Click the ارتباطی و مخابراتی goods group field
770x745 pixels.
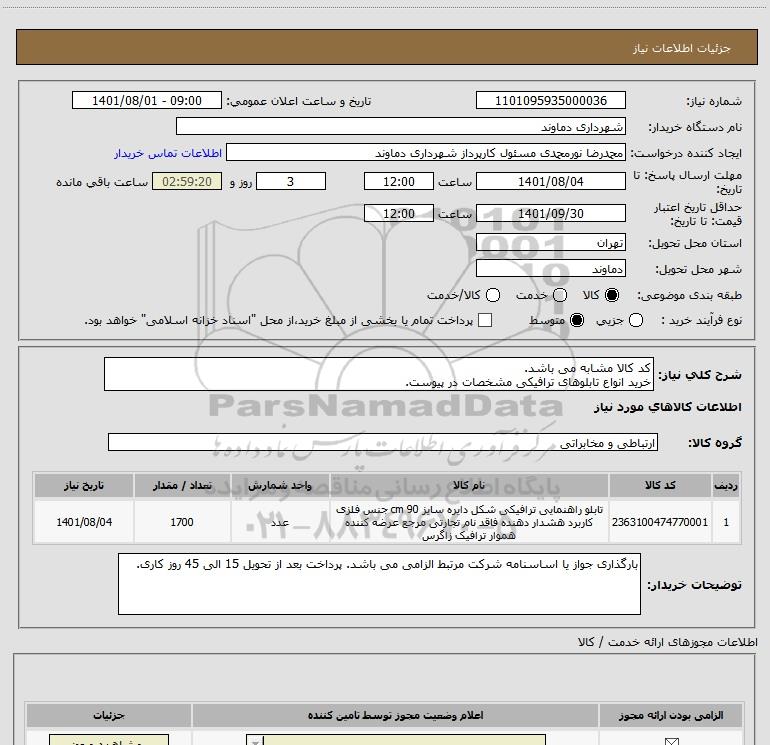pos(383,442)
